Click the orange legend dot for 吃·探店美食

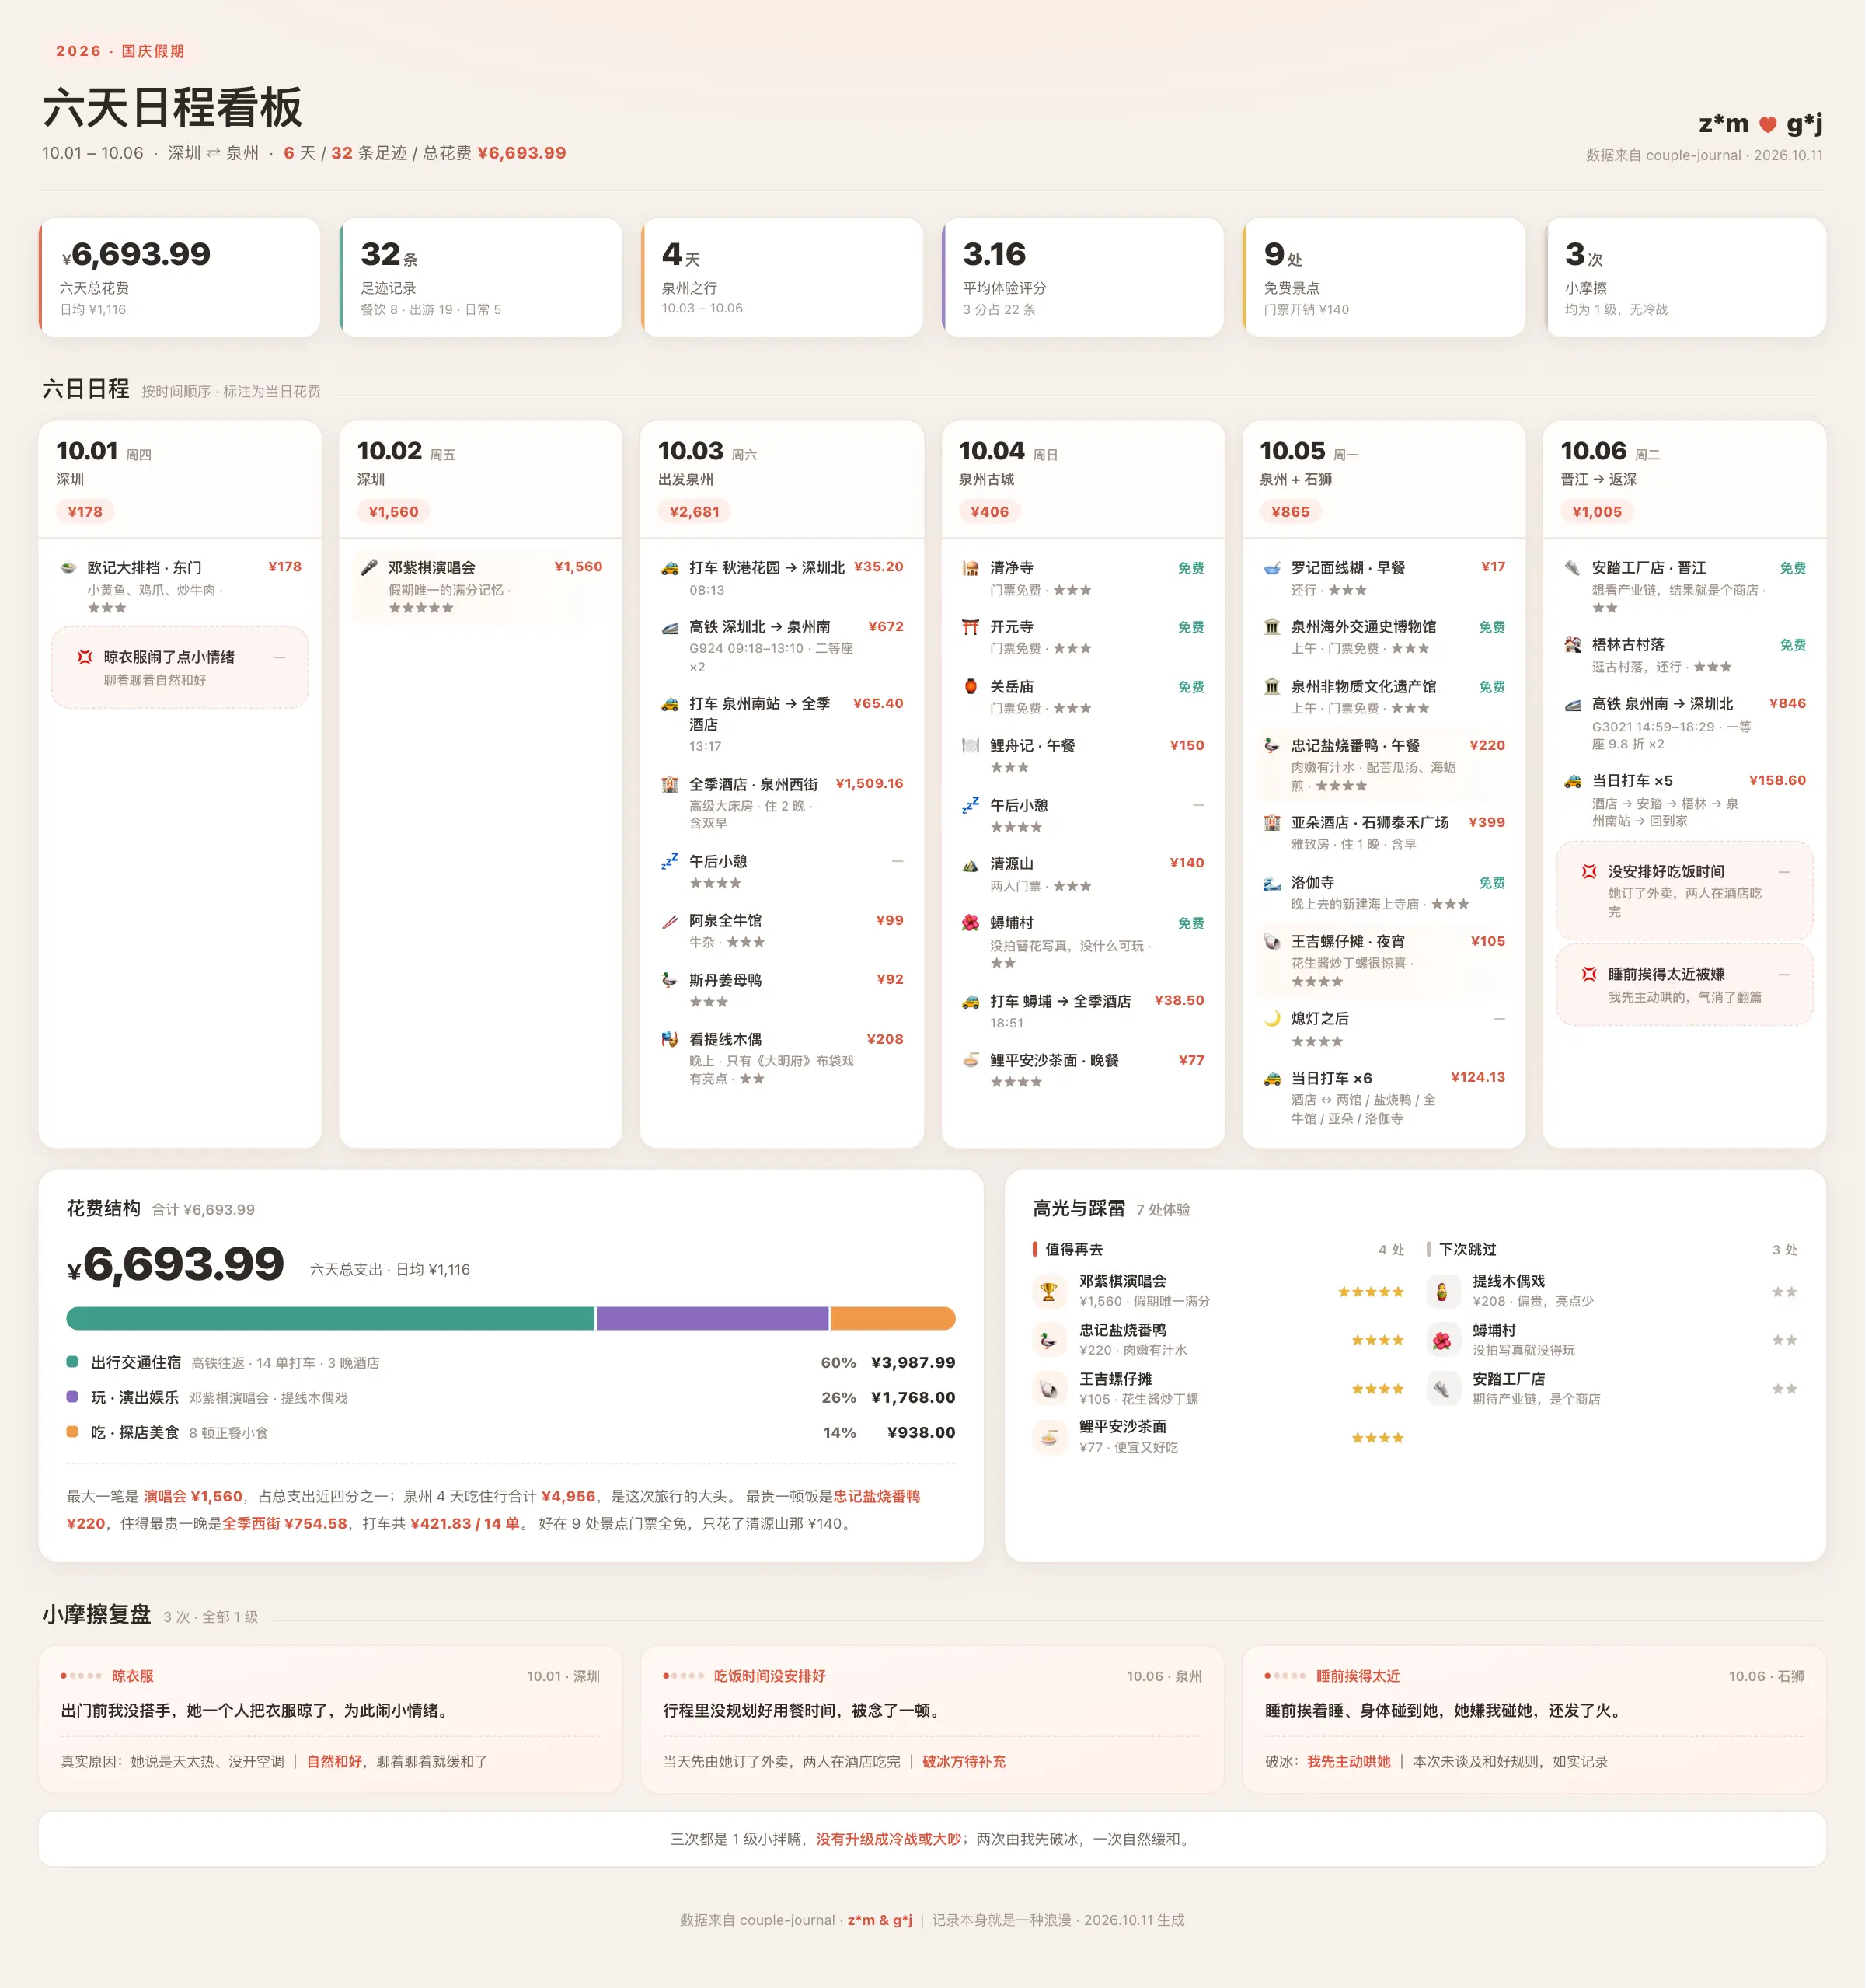(72, 1431)
